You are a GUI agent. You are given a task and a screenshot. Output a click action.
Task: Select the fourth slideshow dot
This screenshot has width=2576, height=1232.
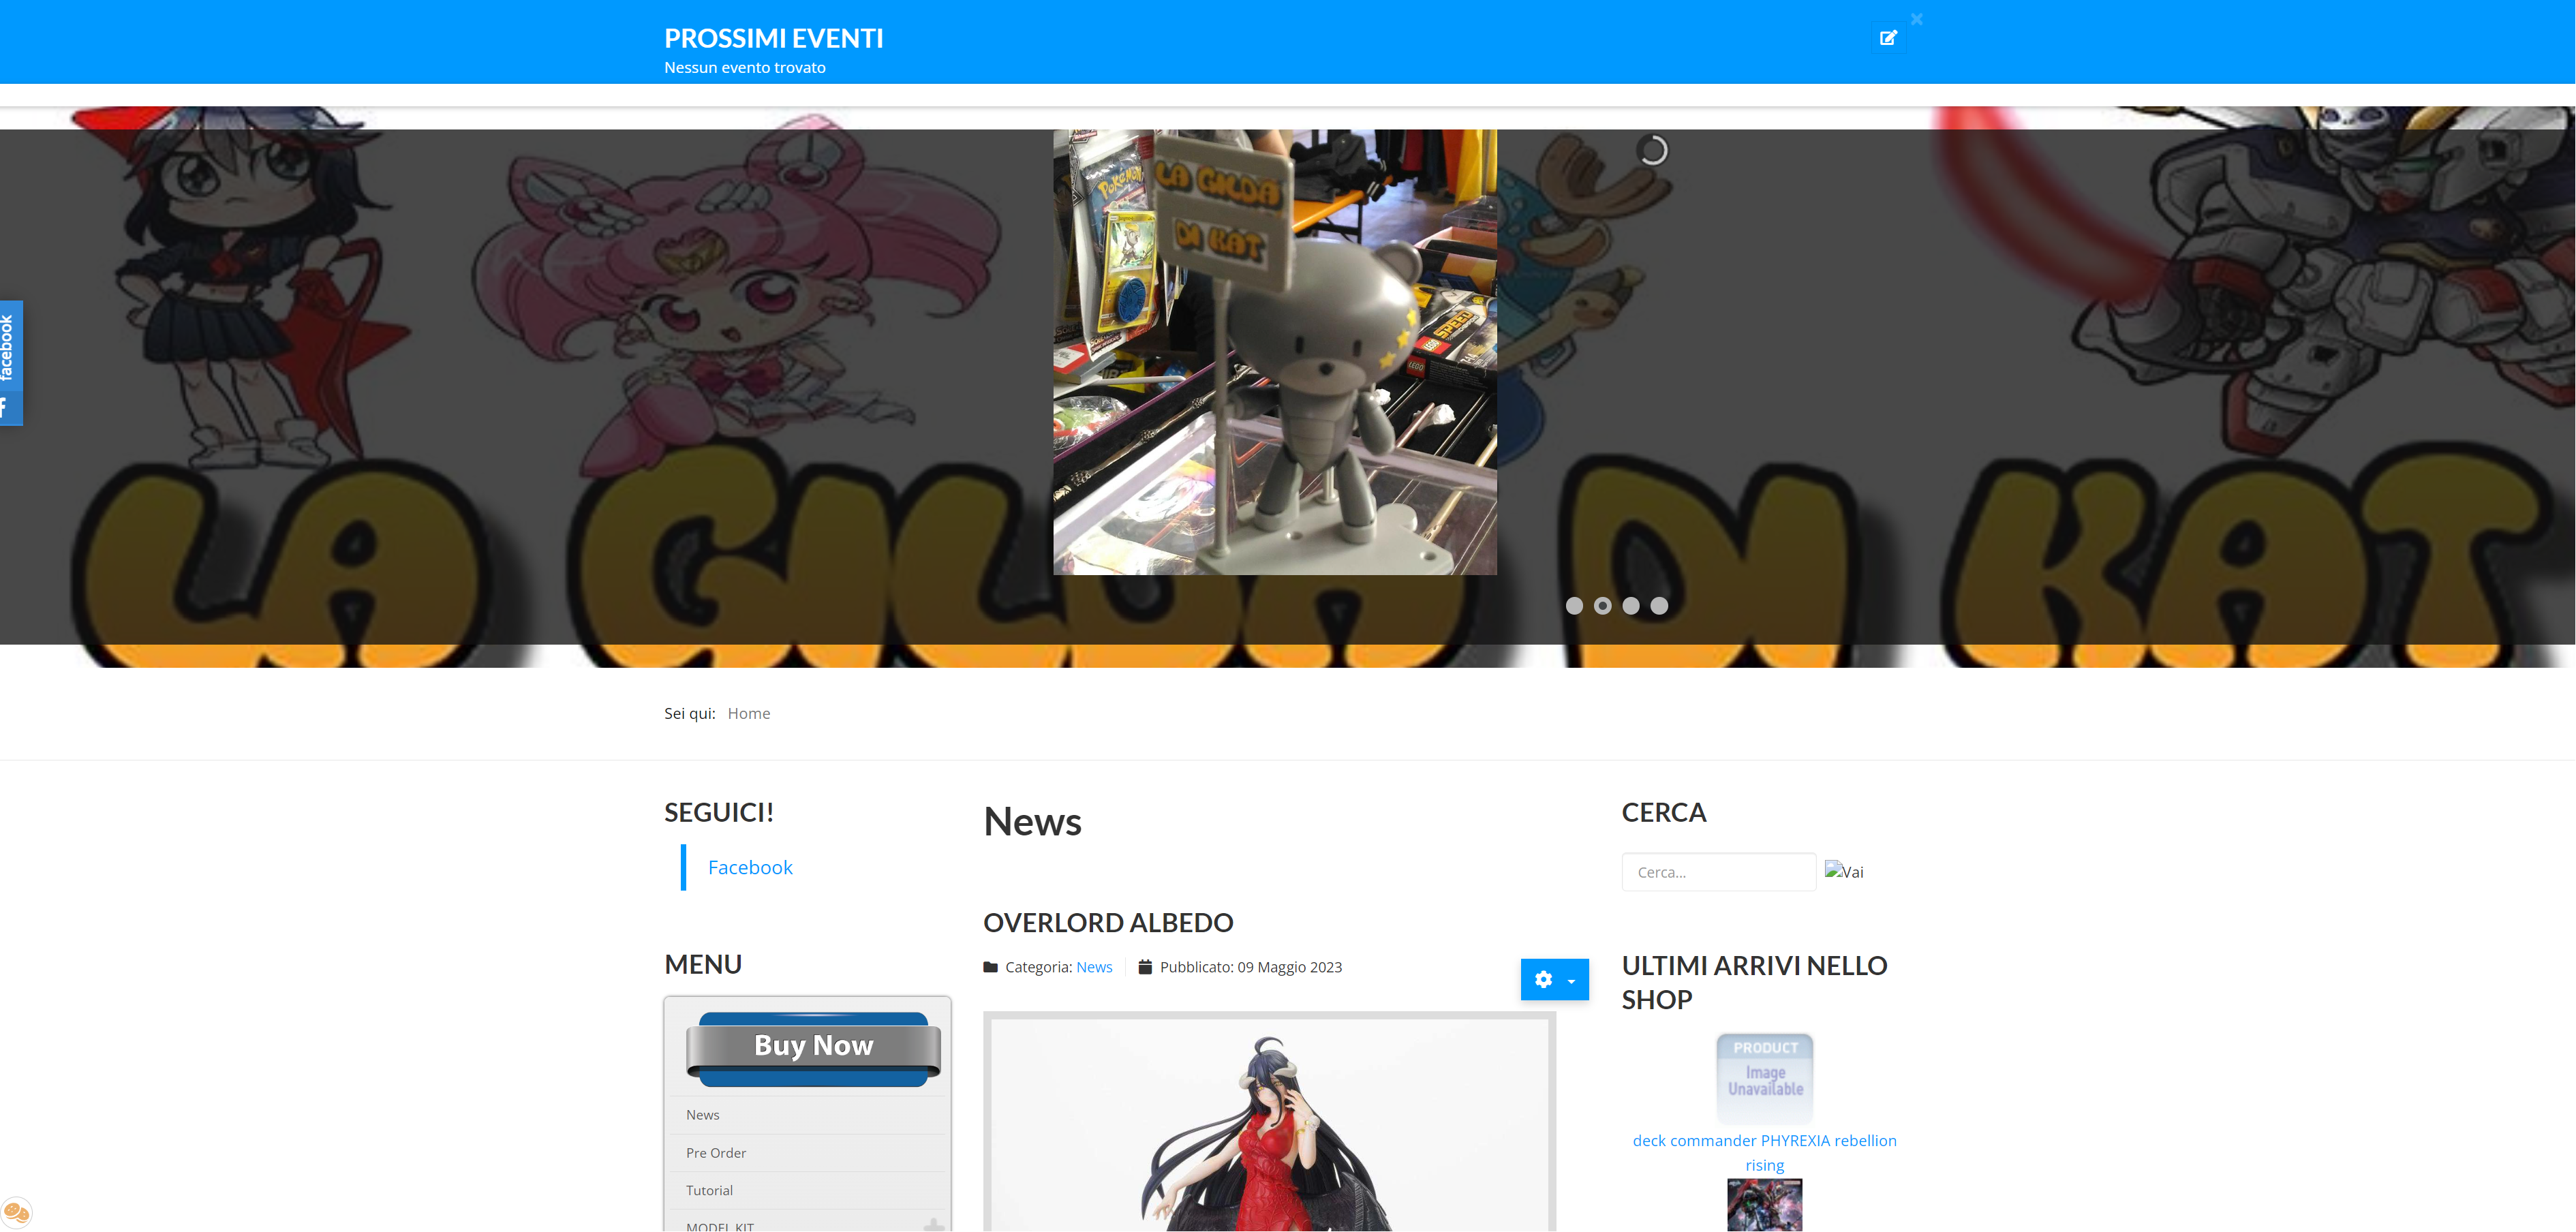pyautogui.click(x=1659, y=605)
